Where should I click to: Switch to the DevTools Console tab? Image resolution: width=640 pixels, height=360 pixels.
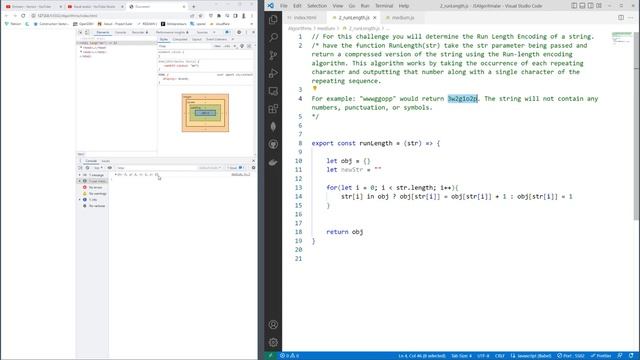(x=120, y=32)
